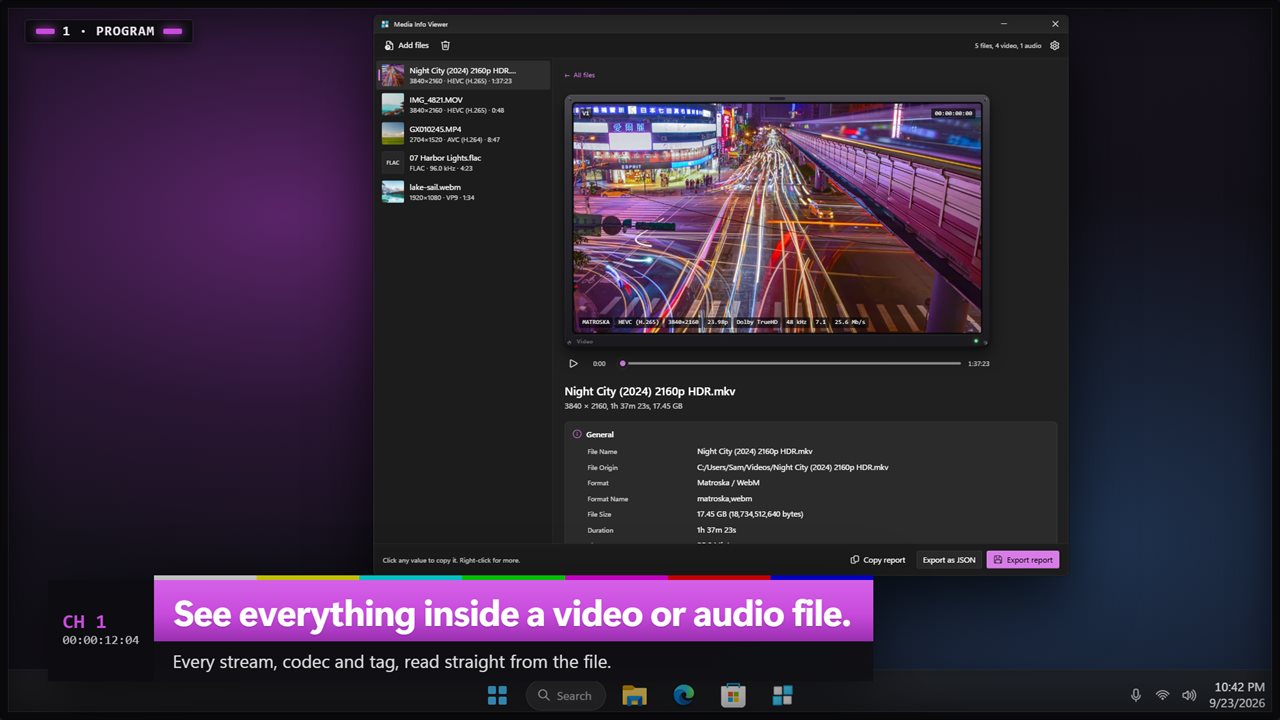
Task: Click the IMG_4821.MOV thumbnail image
Action: click(x=393, y=104)
